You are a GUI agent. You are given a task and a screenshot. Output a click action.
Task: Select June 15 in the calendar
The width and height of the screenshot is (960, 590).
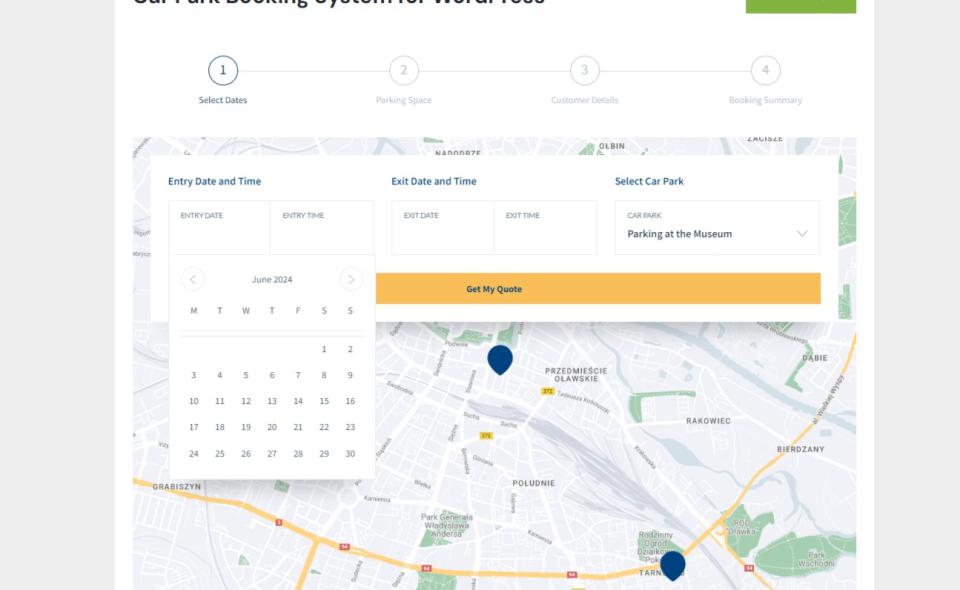coord(324,401)
